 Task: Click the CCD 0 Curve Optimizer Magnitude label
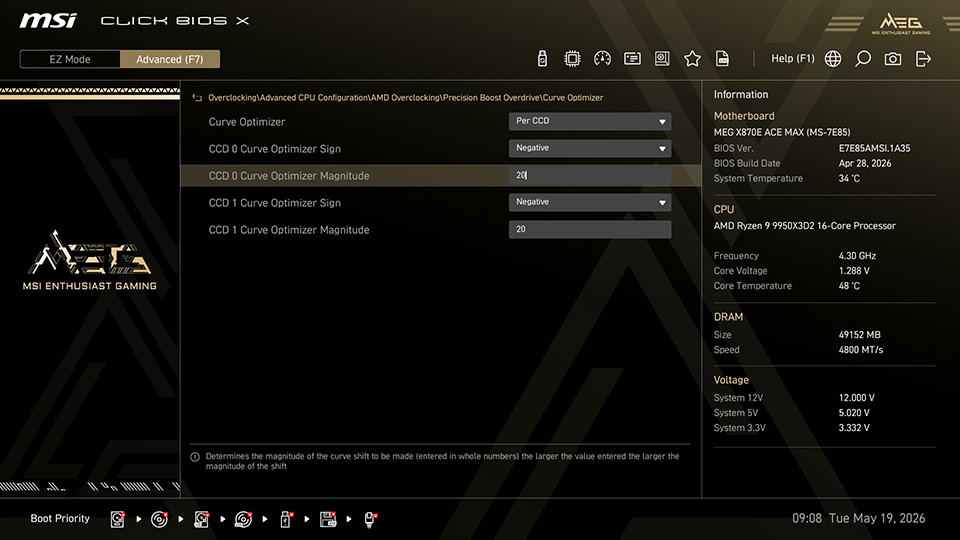288,176
